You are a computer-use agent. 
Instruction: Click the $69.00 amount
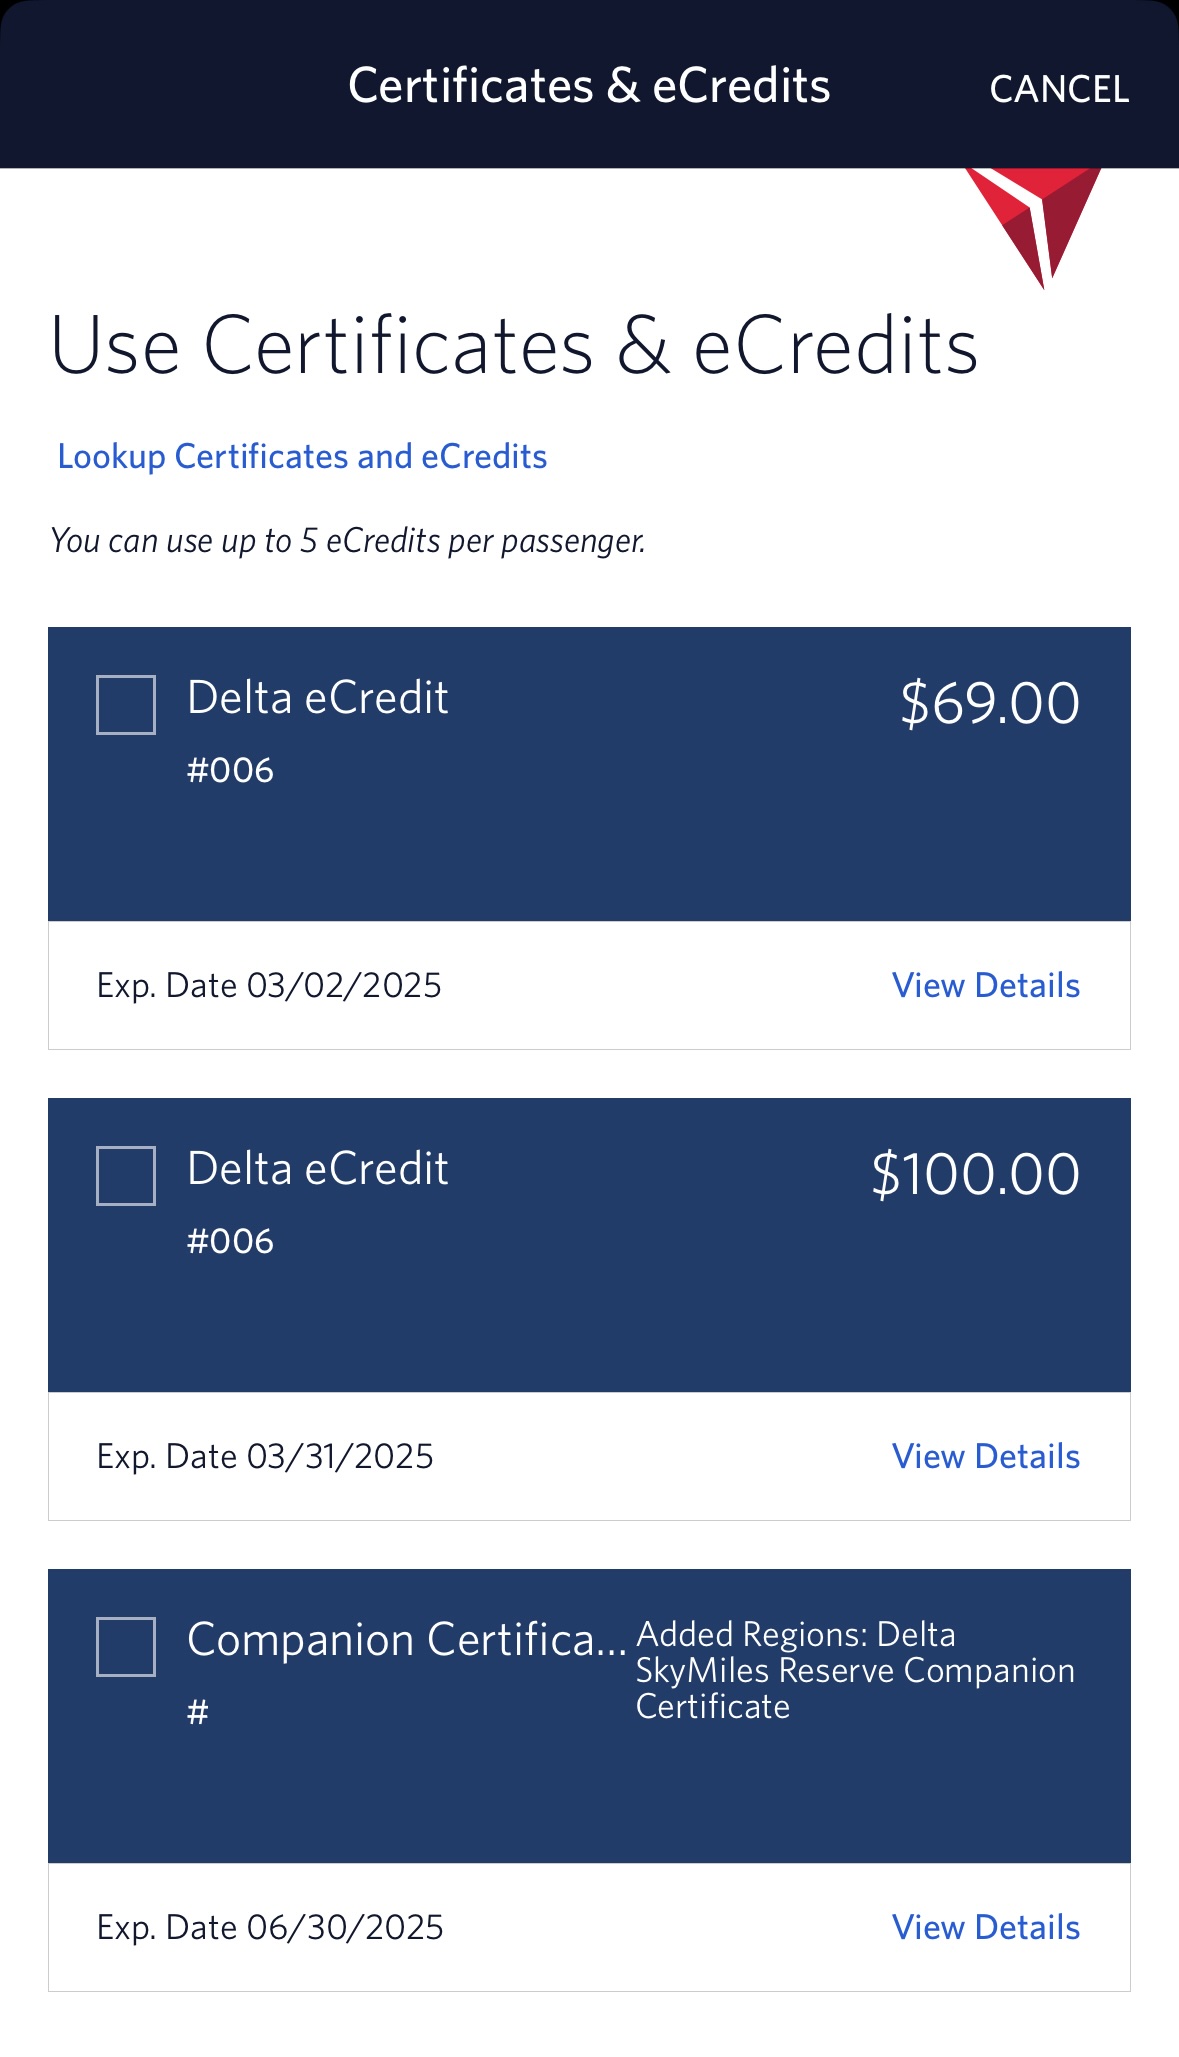click(989, 703)
